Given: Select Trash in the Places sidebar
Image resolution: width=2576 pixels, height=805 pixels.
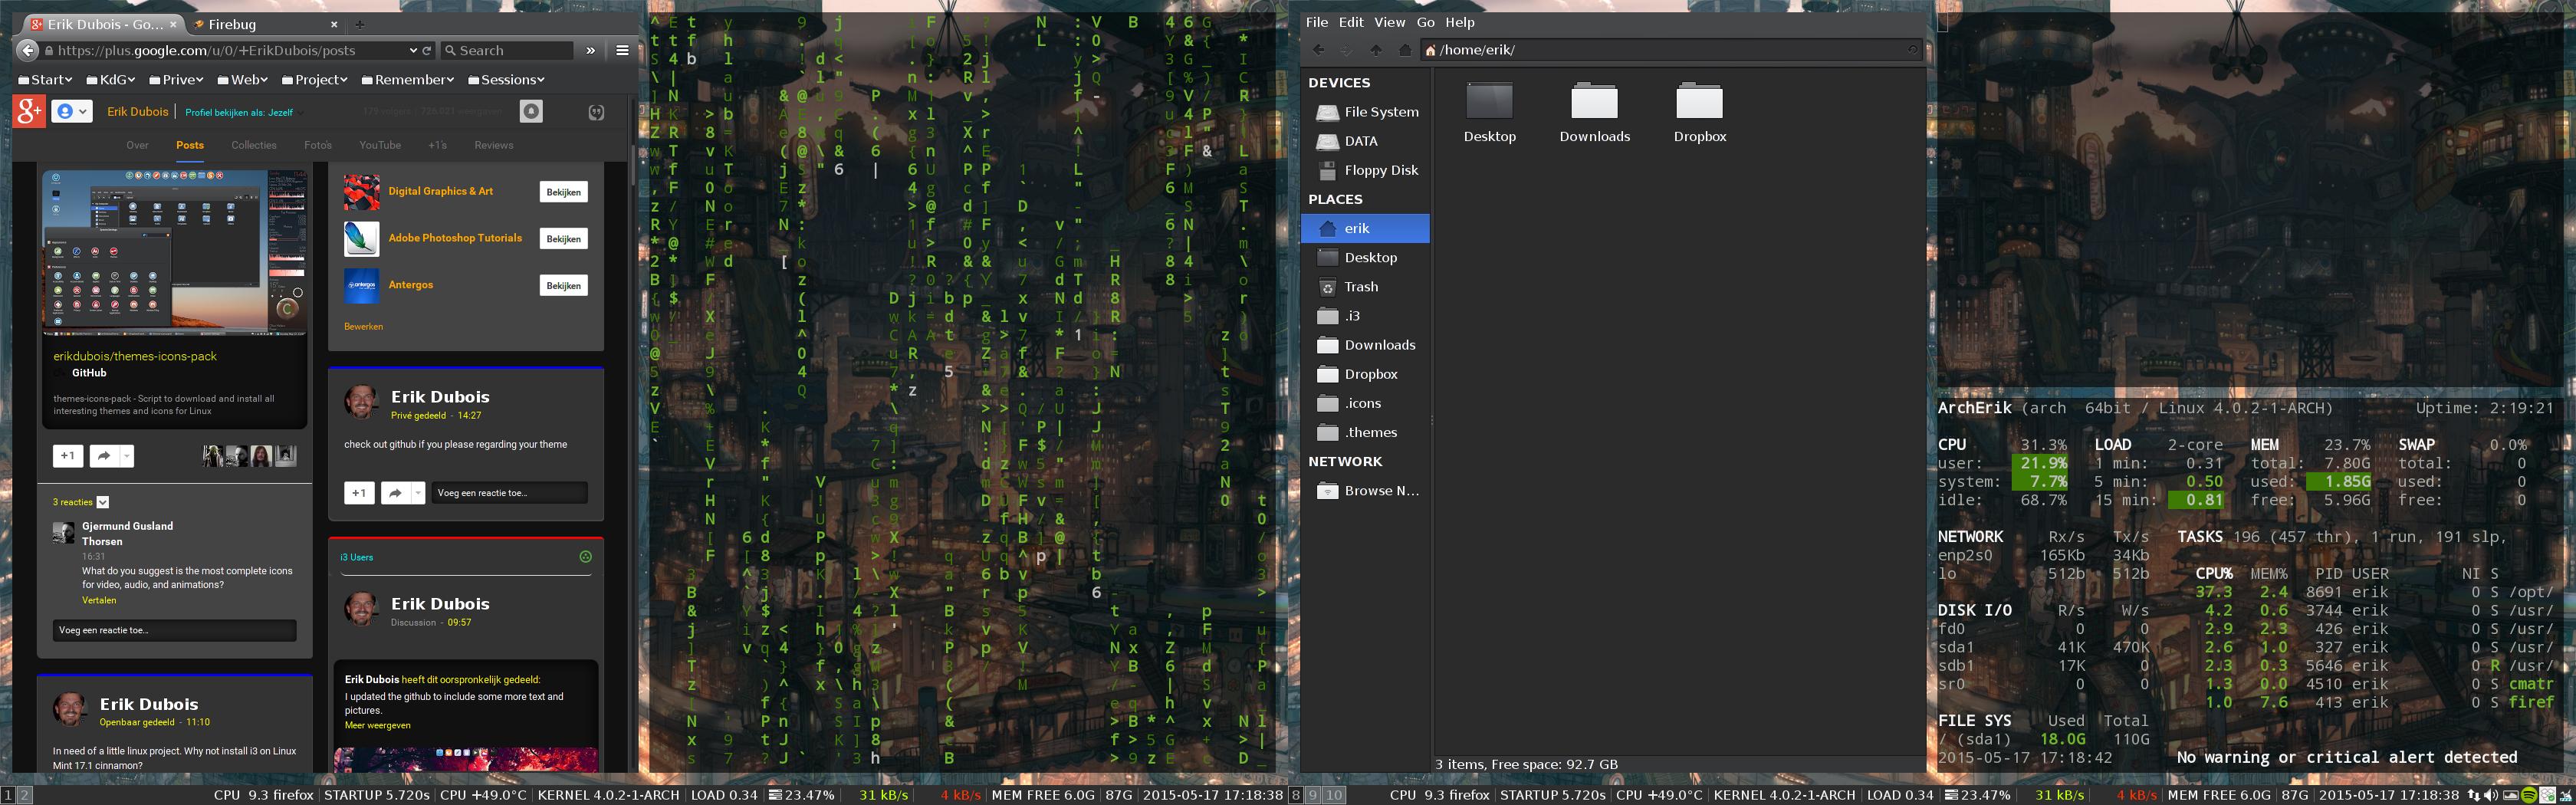Looking at the screenshot, I should point(1365,287).
